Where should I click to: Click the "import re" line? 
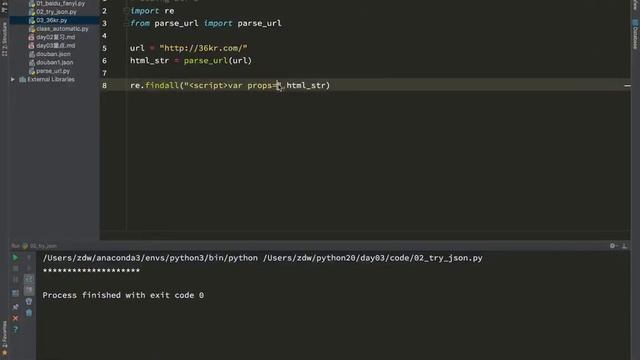[152, 11]
